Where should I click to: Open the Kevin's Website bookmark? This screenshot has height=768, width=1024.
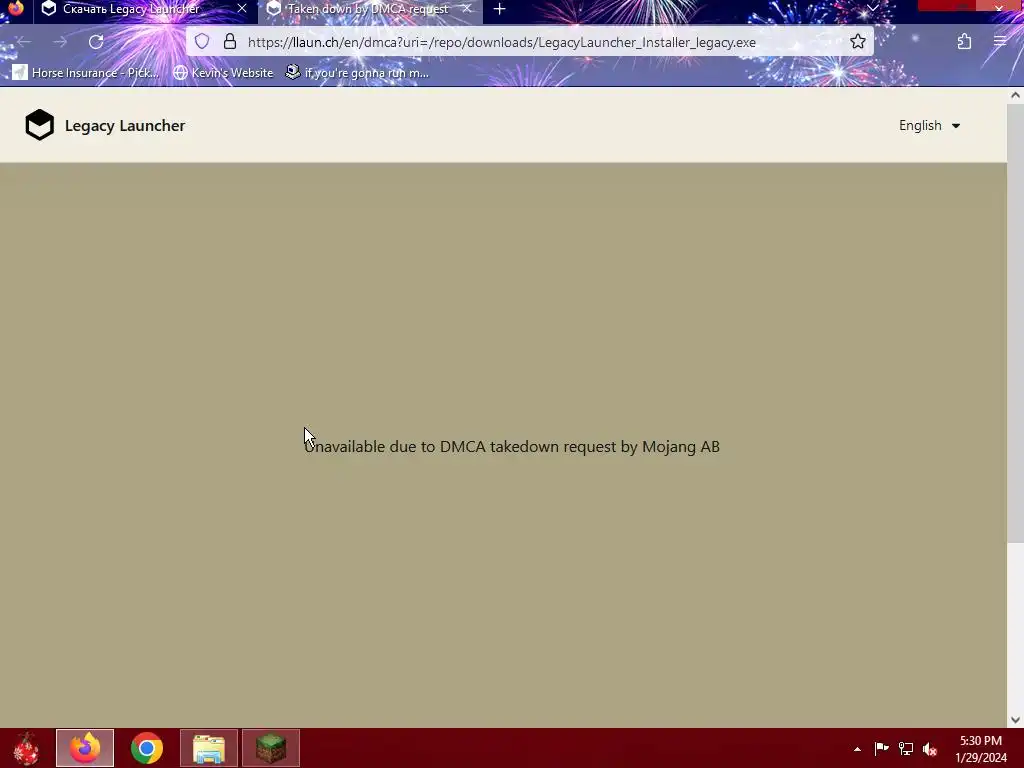click(223, 72)
